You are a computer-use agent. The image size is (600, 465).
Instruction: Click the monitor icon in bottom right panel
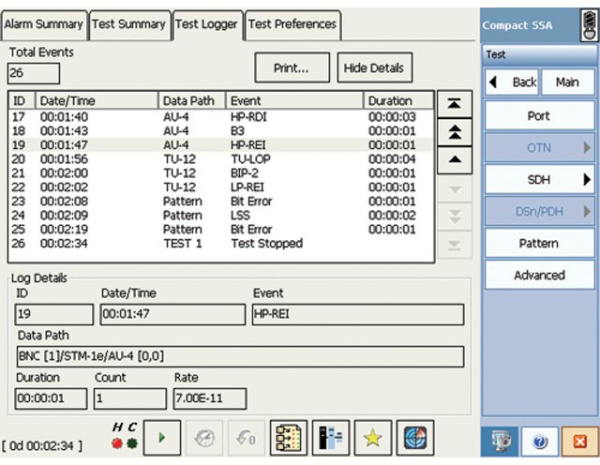pyautogui.click(x=503, y=440)
